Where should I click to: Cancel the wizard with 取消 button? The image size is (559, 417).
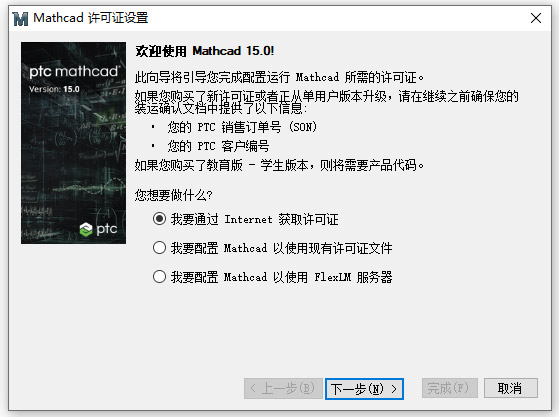click(511, 388)
